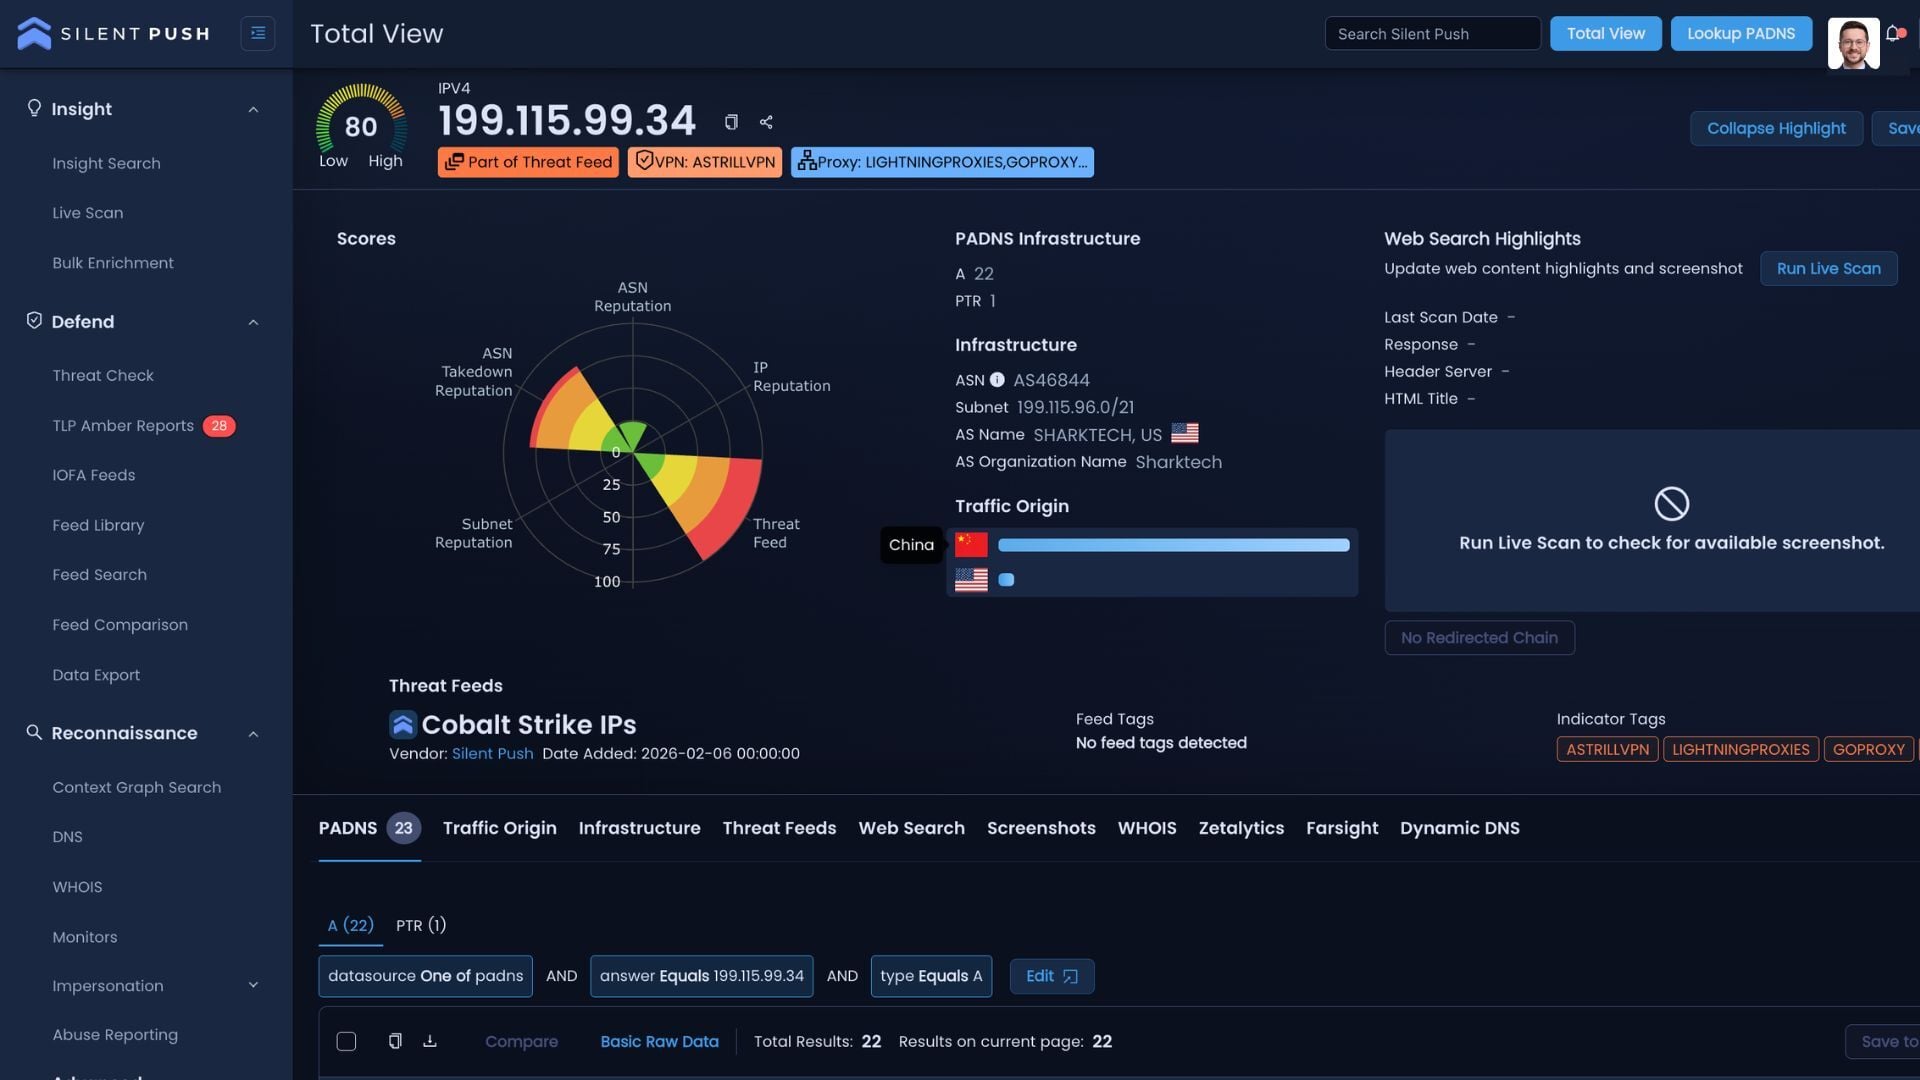The image size is (1920, 1080).
Task: Open Live Scan in sidebar
Action: 88,213
